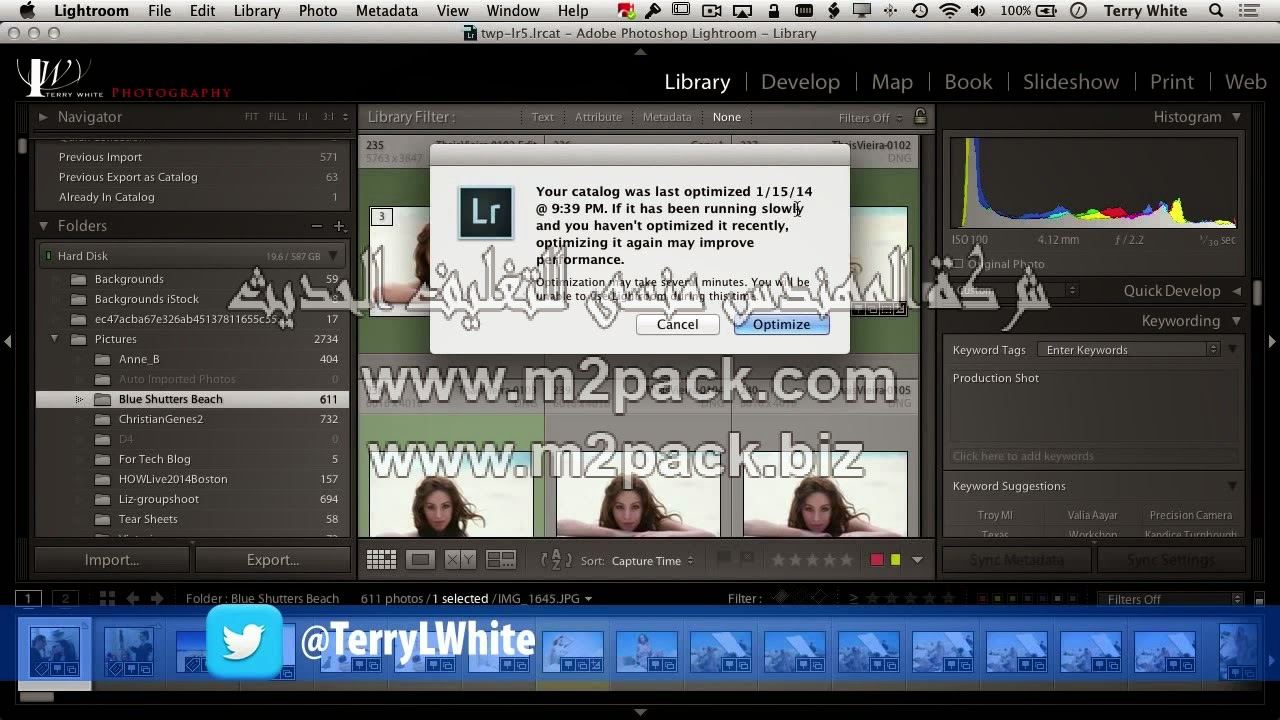Hide the bottom filmstrip panel arrow

point(640,712)
